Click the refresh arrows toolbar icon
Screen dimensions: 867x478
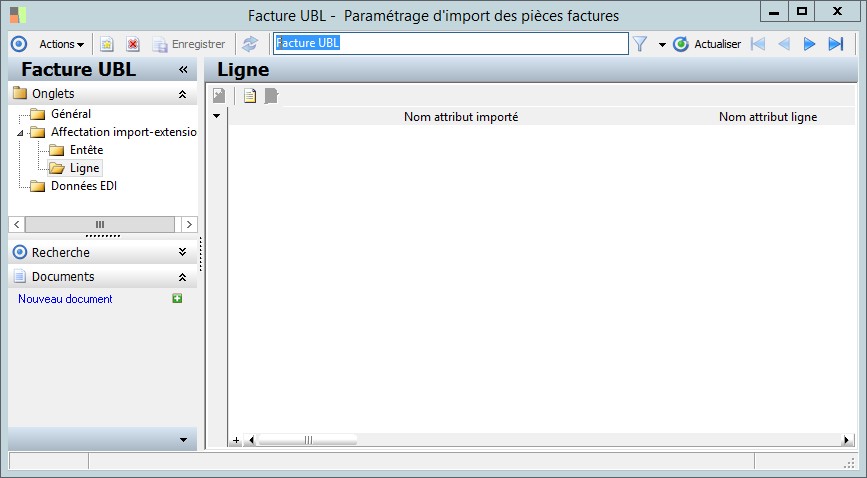coord(250,44)
